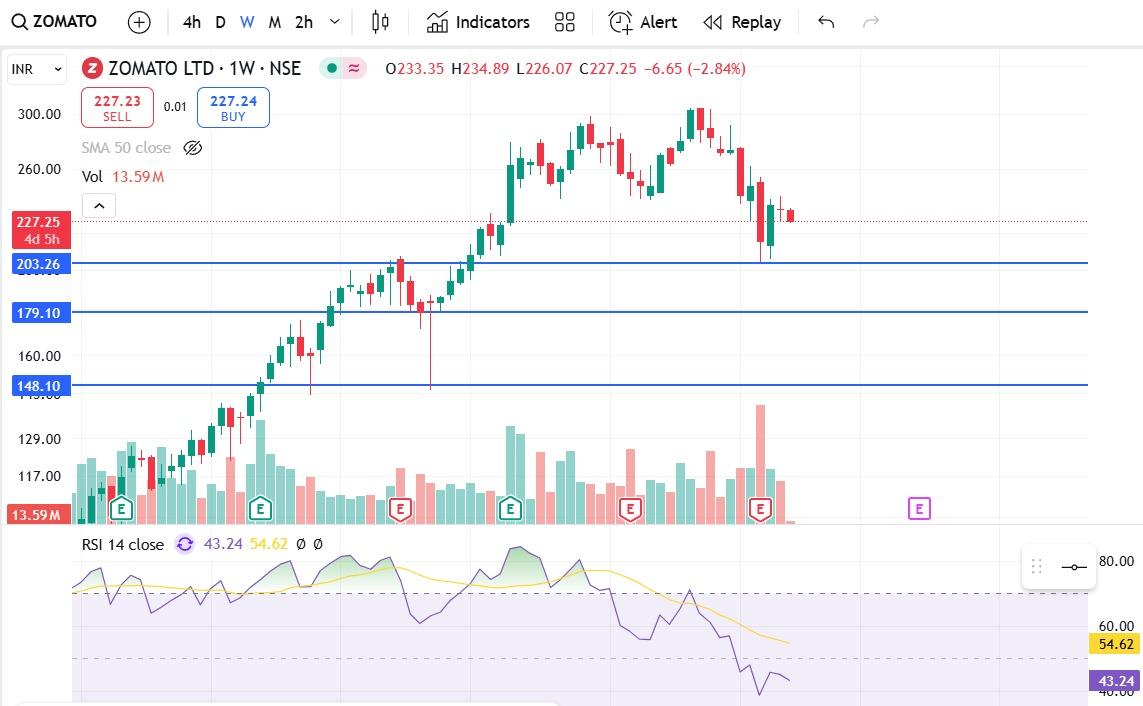Open the timeframe dropdown chevron
Image resolution: width=1143 pixels, height=706 pixels.
coord(335,22)
